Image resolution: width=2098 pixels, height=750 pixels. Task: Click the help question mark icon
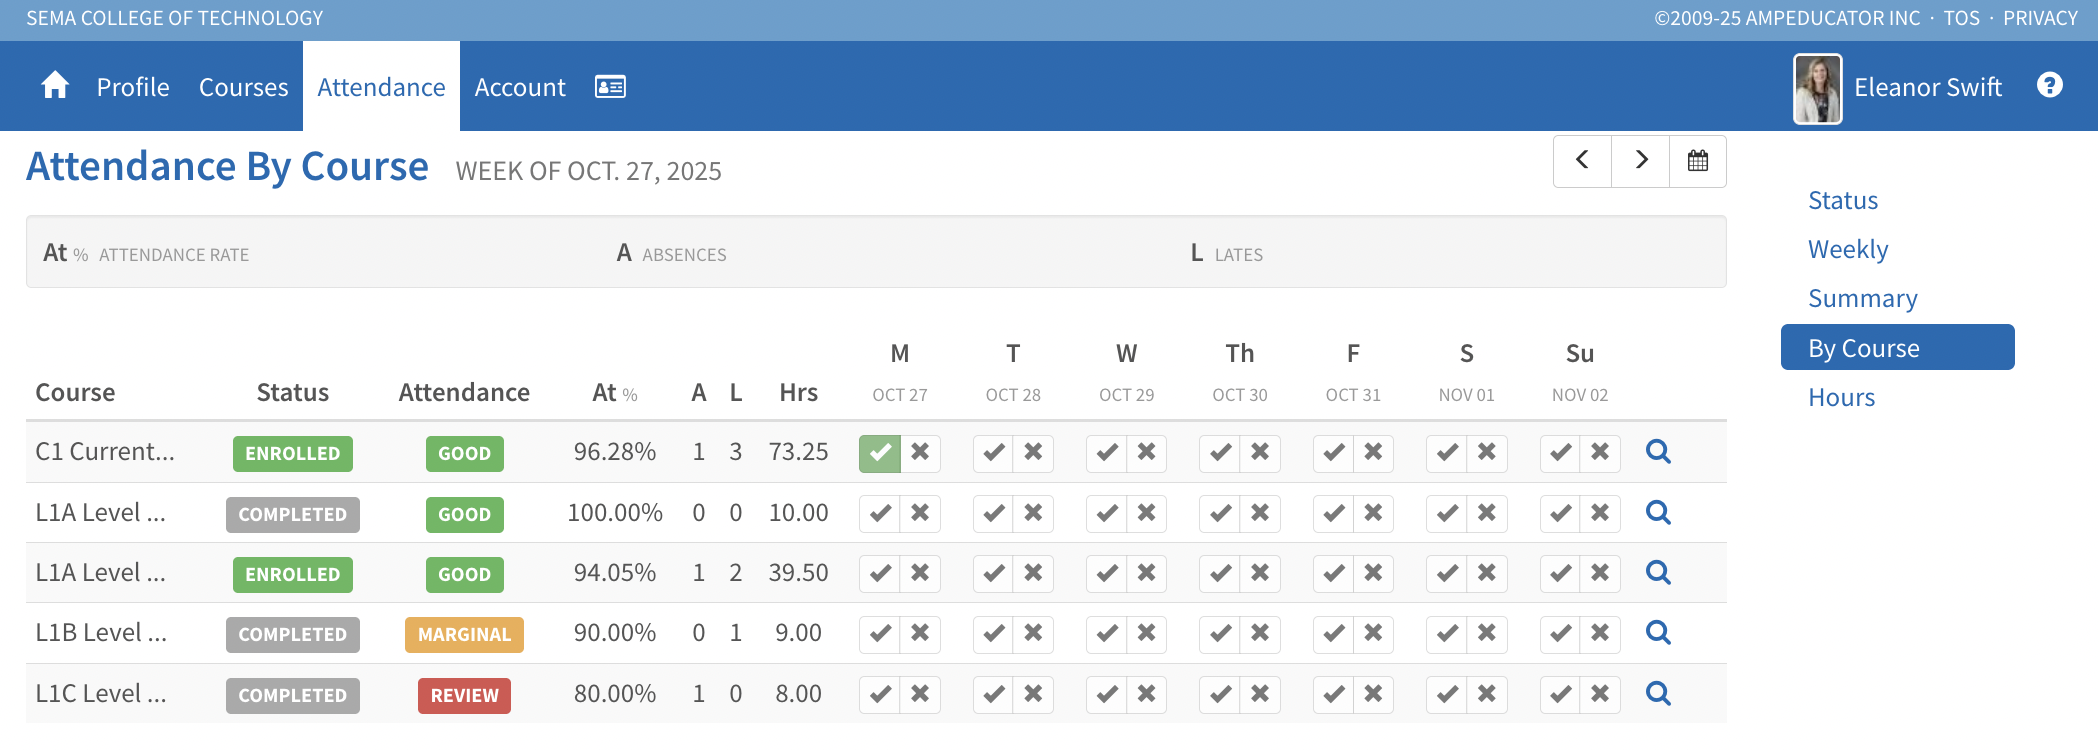[2049, 86]
